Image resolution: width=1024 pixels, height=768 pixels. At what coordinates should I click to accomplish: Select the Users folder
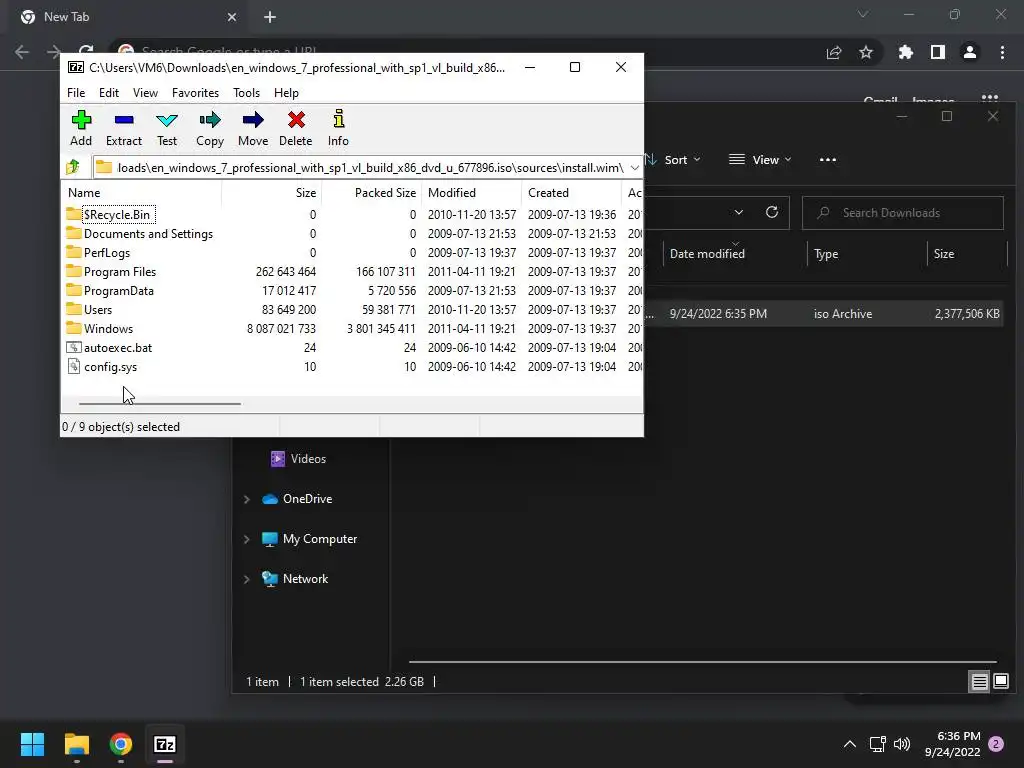tap(353, 310)
